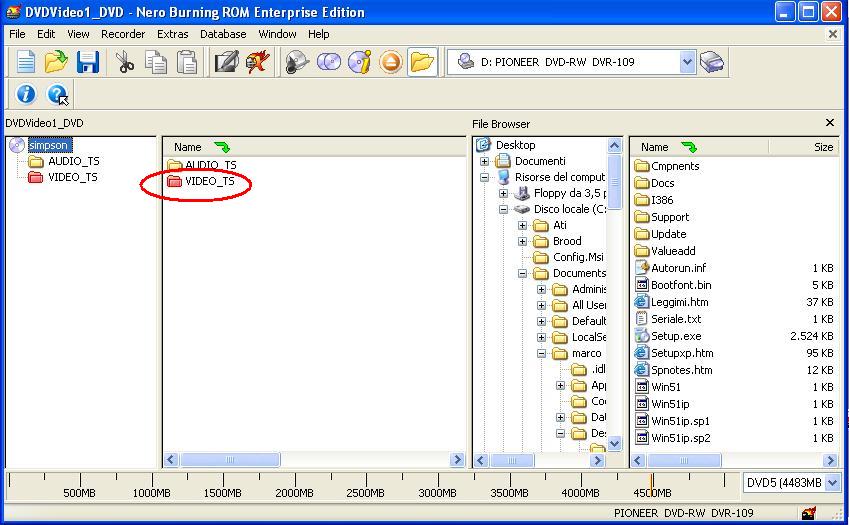This screenshot has height=525, width=849.
Task: Select the simpson disc root node
Action: click(49, 145)
